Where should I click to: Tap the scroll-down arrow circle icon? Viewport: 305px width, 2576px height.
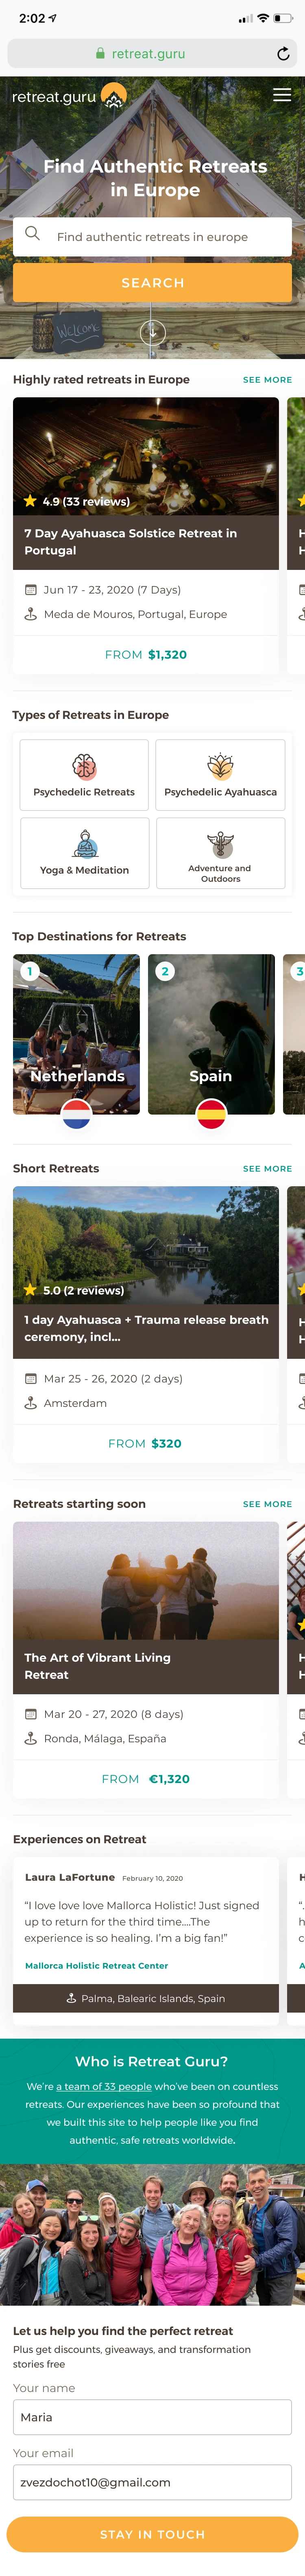point(152,332)
